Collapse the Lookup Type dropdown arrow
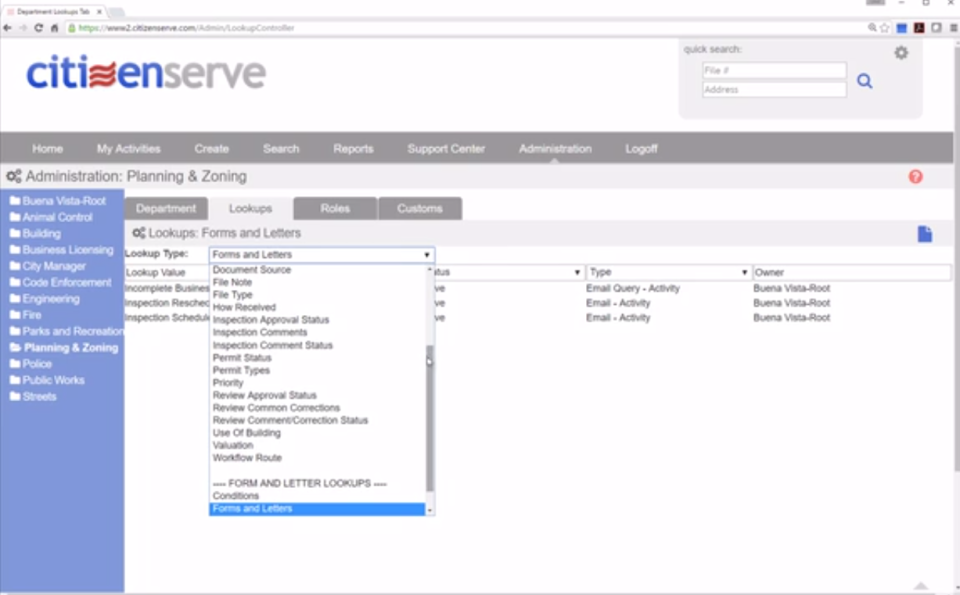 (x=427, y=255)
